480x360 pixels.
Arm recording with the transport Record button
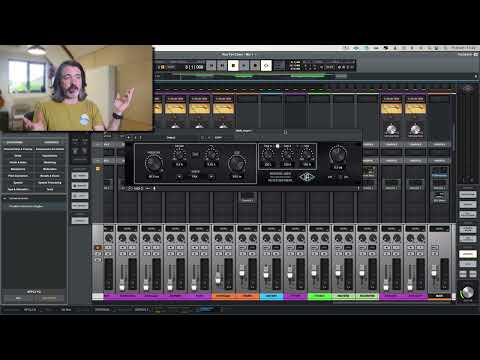pyautogui.click(x=255, y=66)
